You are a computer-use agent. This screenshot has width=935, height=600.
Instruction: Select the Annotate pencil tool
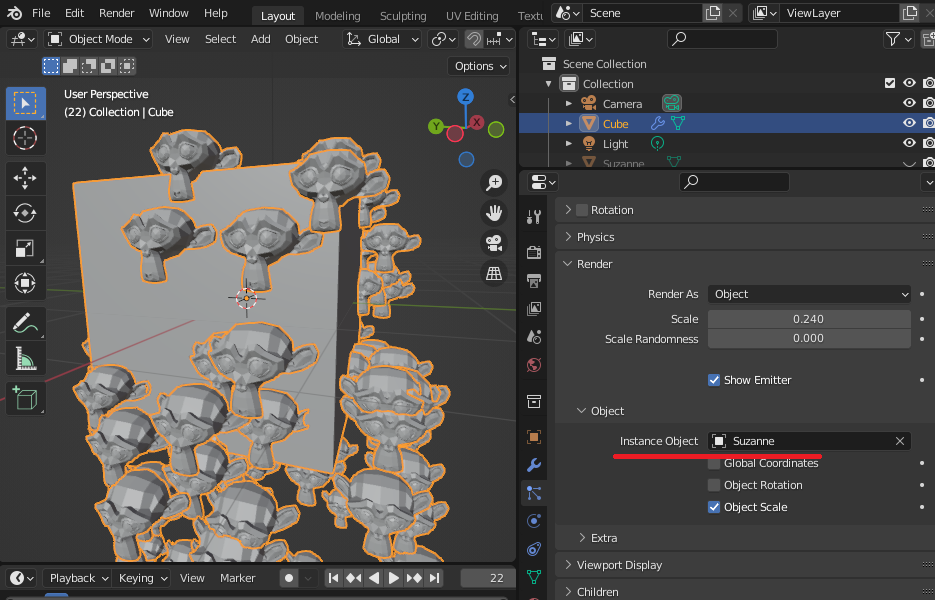[x=26, y=323]
